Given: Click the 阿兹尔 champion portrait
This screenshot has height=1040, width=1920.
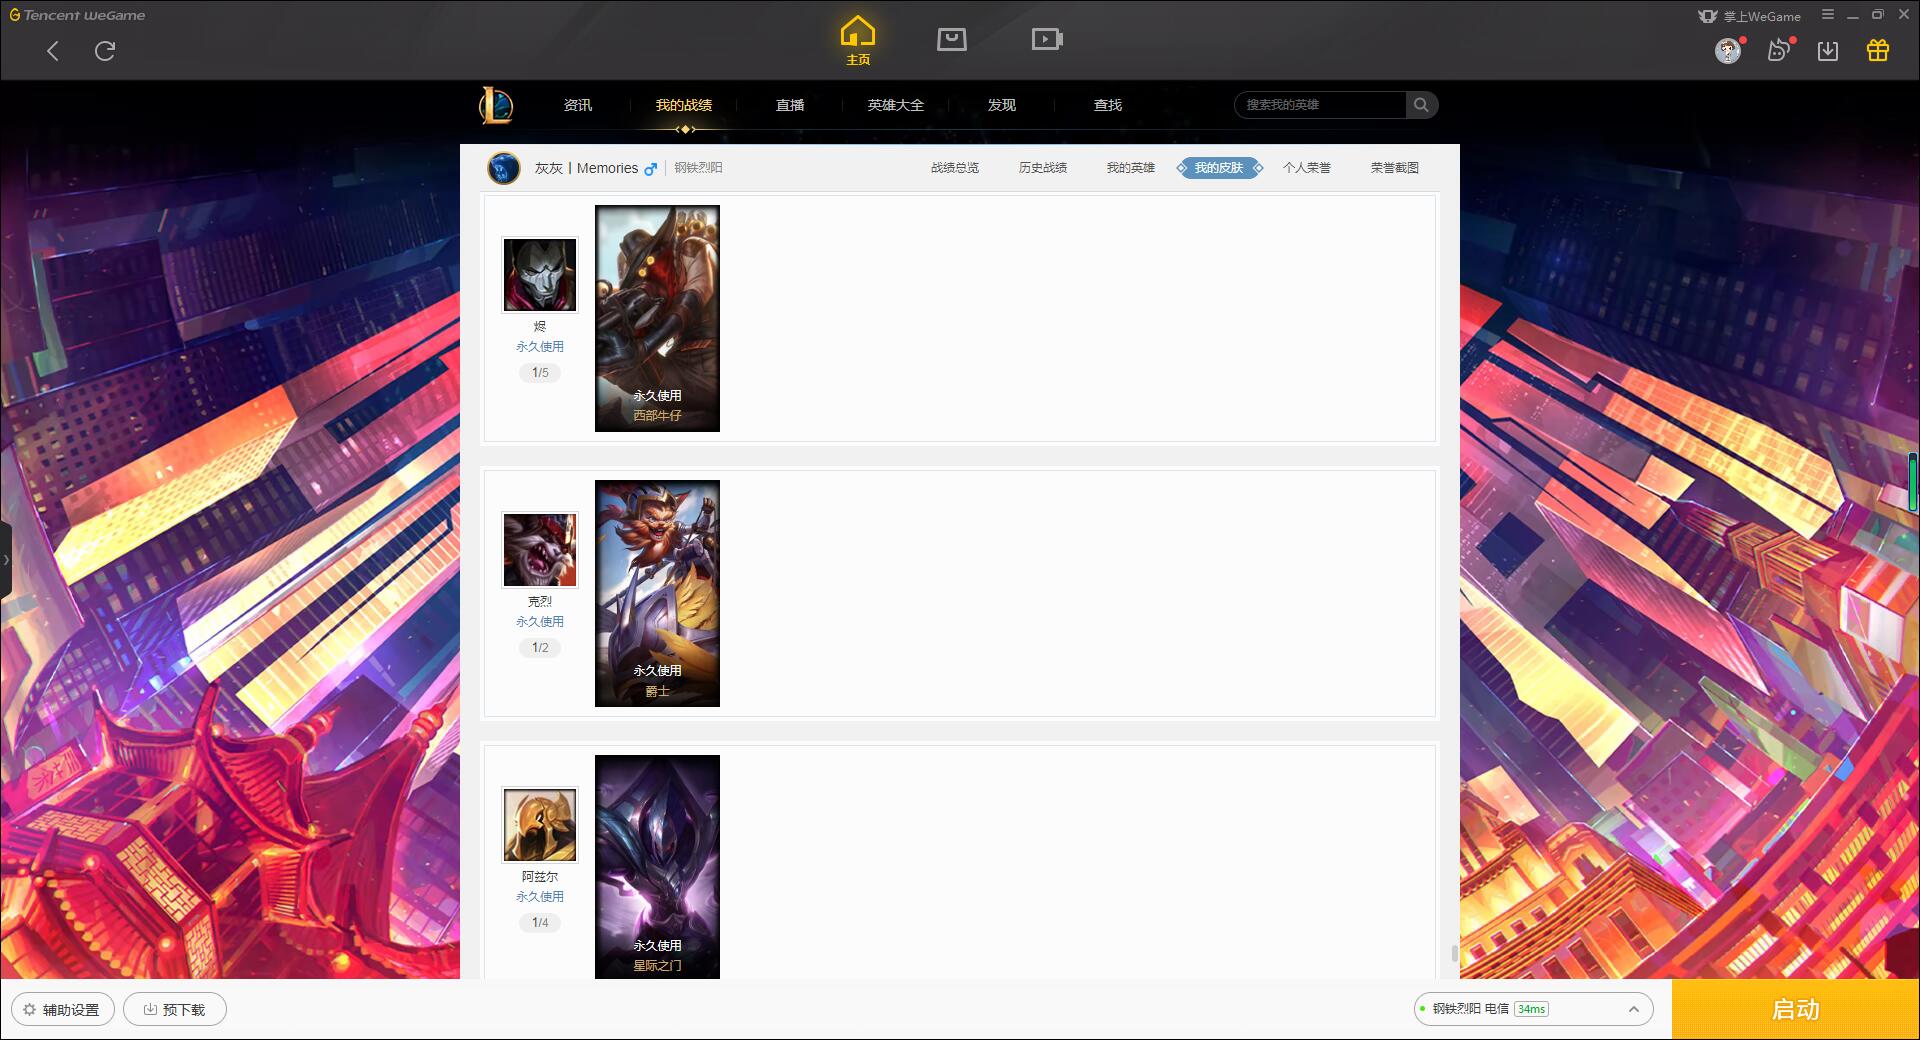Looking at the screenshot, I should [540, 825].
